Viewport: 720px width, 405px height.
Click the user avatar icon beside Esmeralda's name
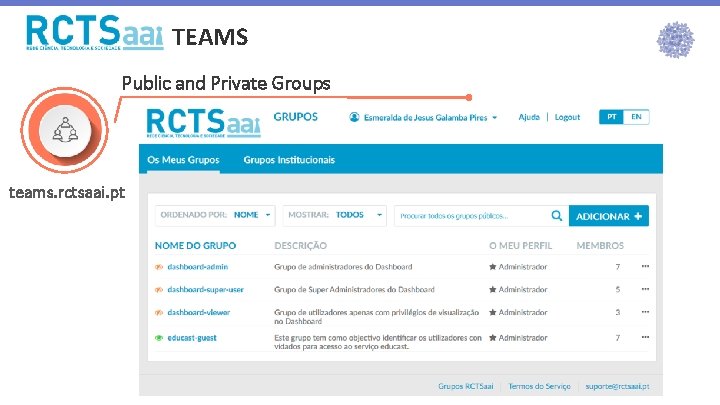point(354,117)
